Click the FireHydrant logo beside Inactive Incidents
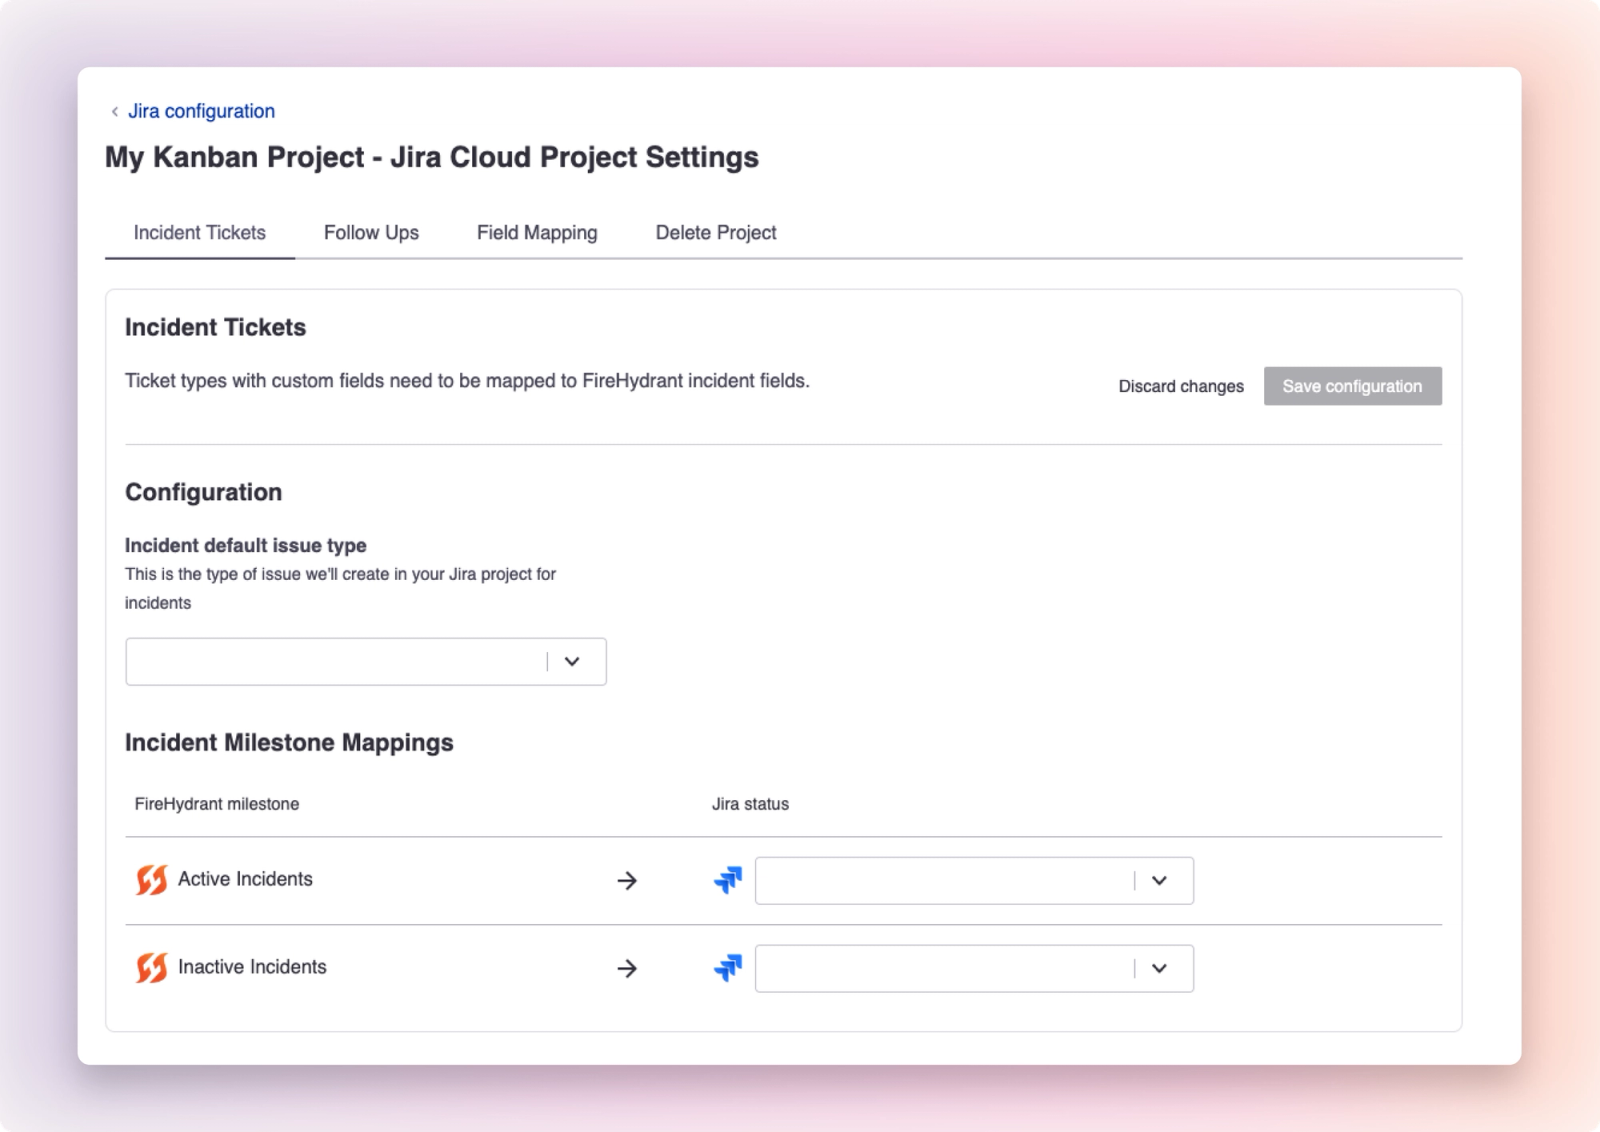The height and width of the screenshot is (1132, 1600). pos(152,968)
